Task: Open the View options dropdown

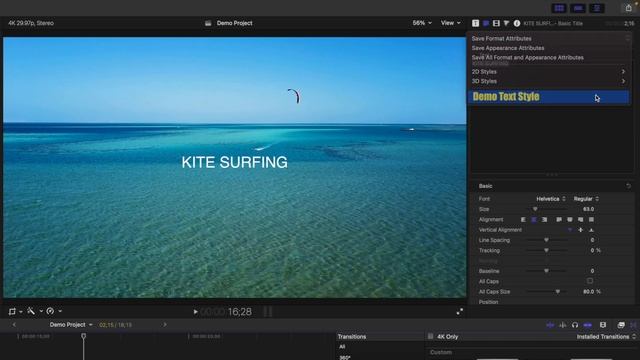Action: tap(450, 23)
